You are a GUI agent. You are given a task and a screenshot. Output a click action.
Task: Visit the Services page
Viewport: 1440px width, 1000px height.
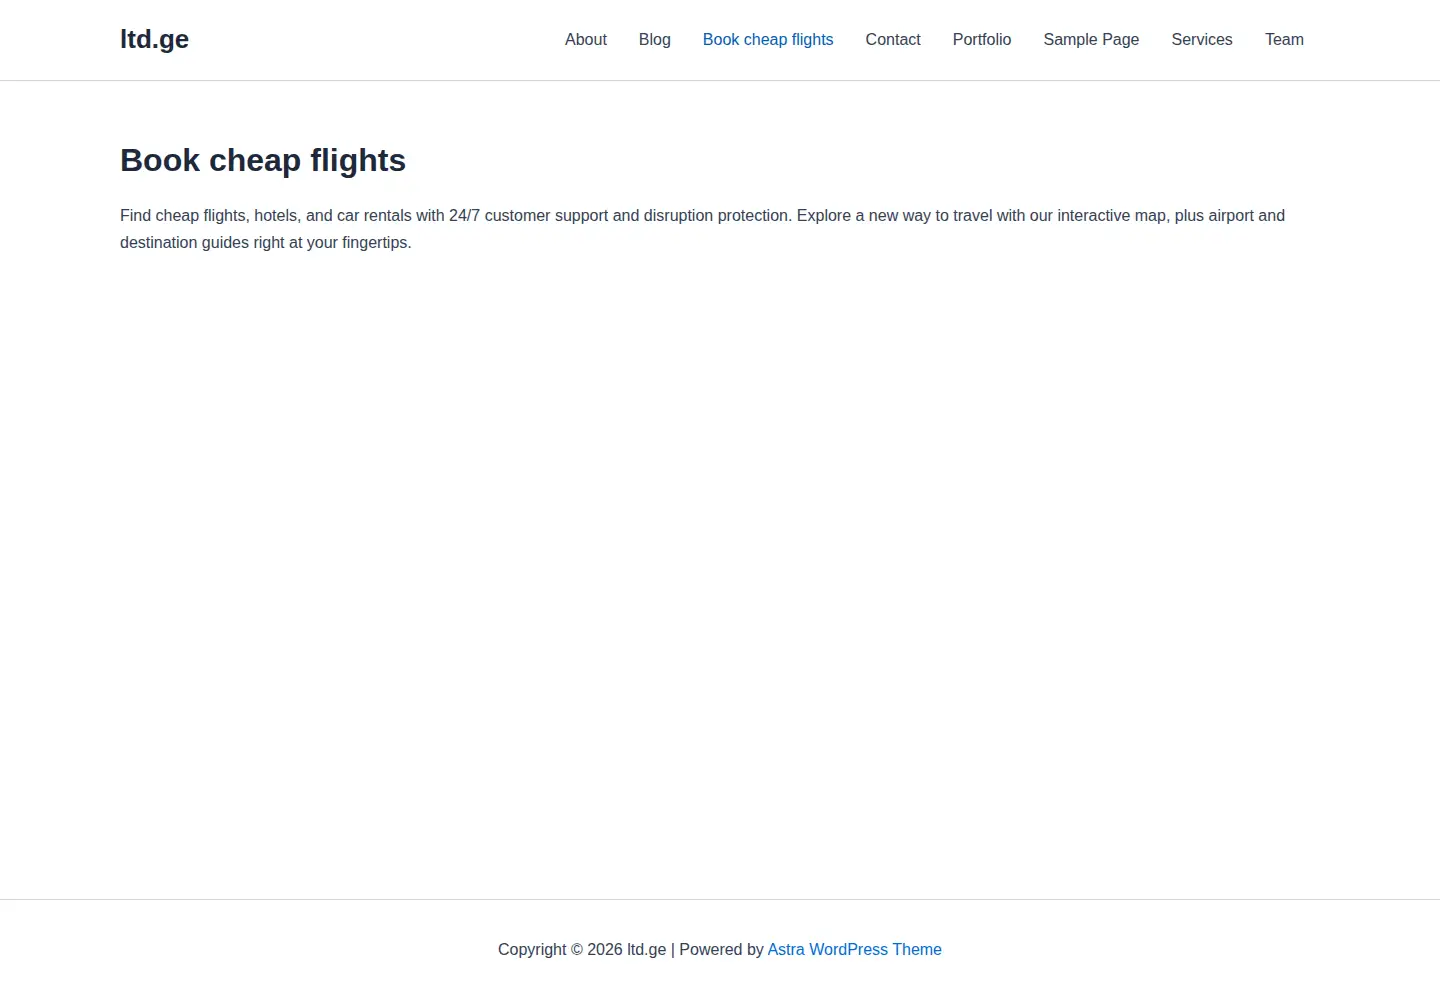[1202, 40]
